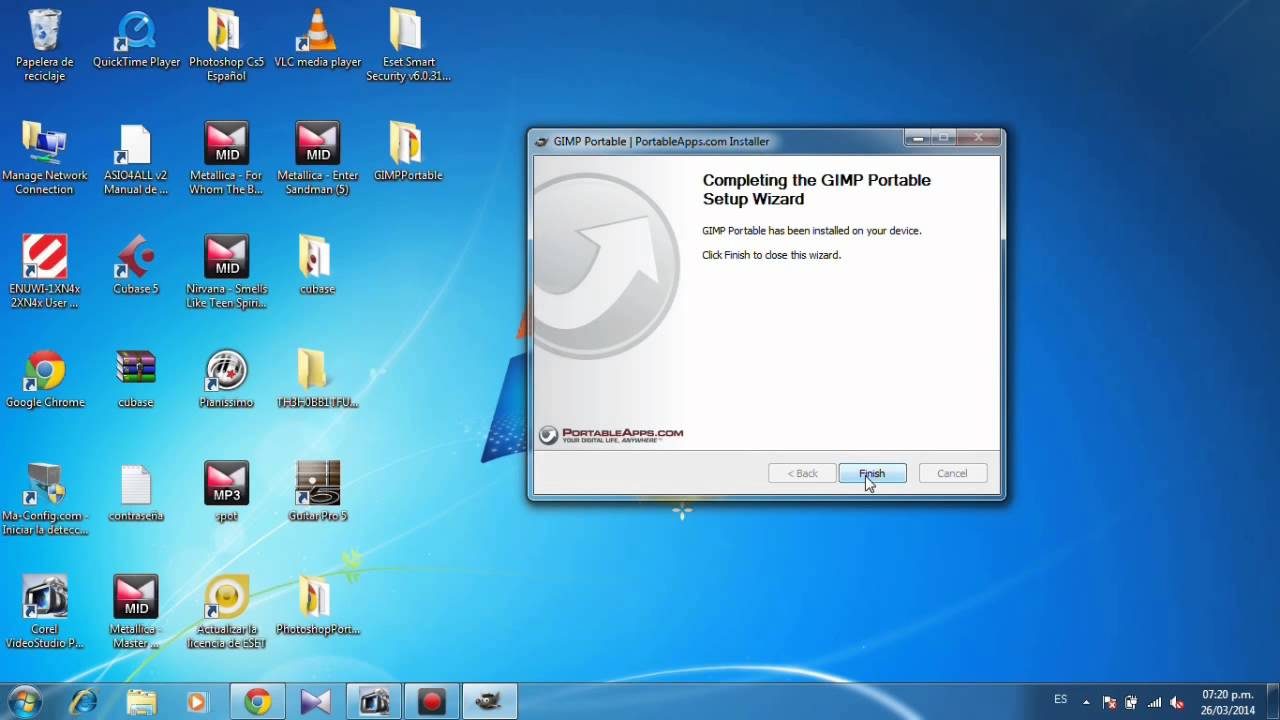Viewport: 1280px width, 720px height.
Task: Switch to Google Chrome on the taskbar
Action: [257, 702]
